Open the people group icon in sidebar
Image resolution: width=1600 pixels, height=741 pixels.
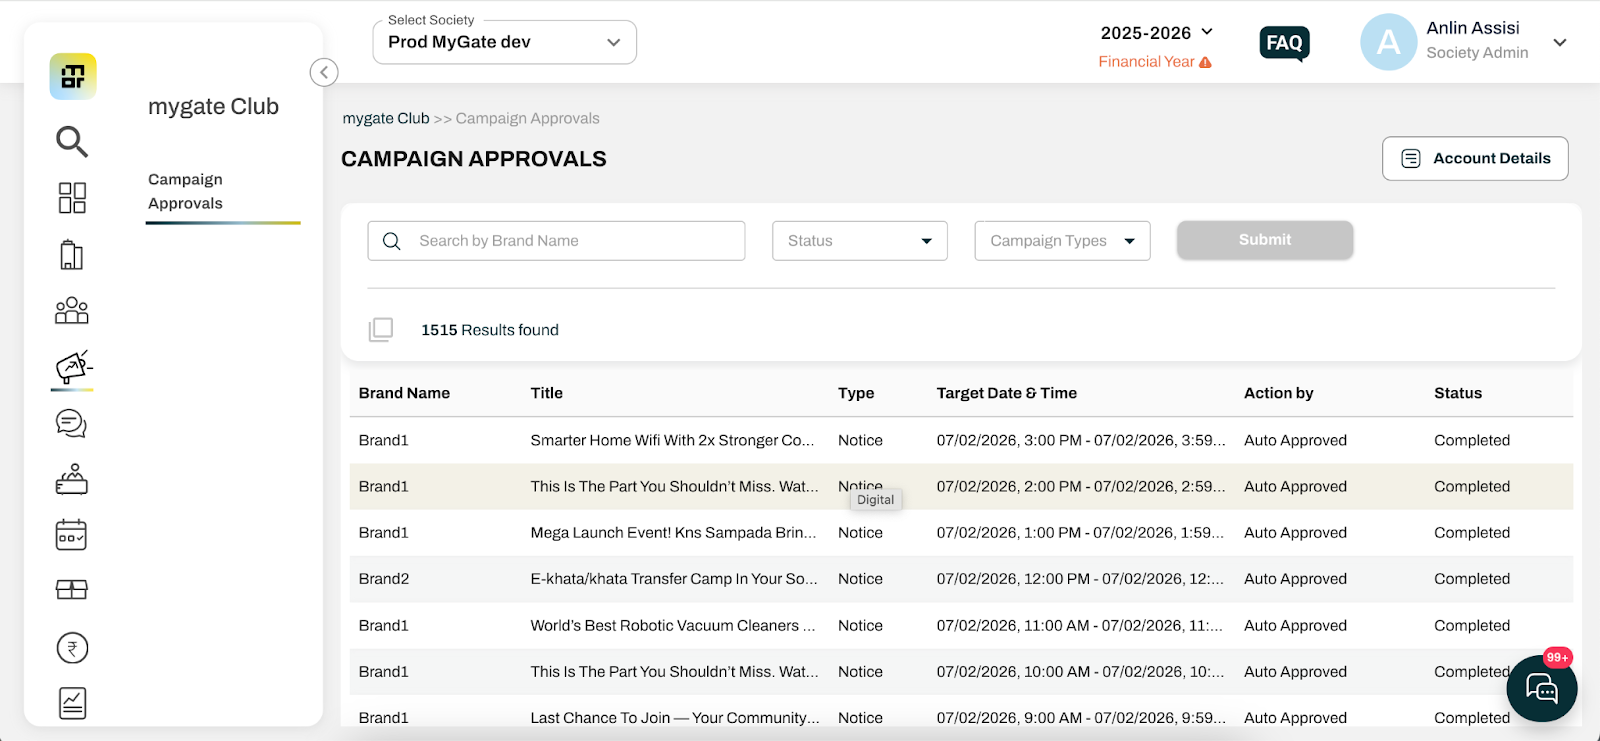tap(72, 311)
